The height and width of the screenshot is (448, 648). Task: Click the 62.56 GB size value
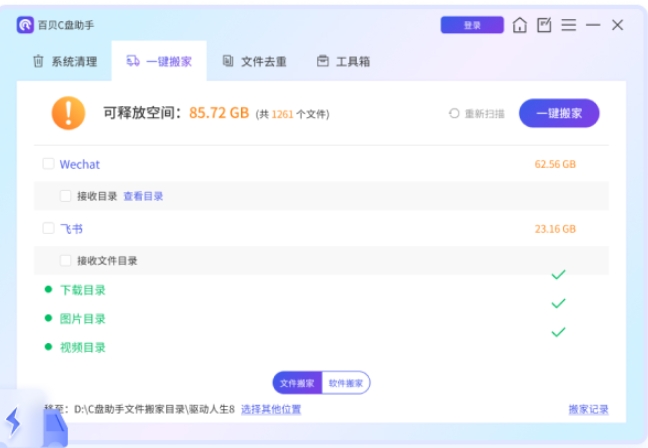point(555,164)
